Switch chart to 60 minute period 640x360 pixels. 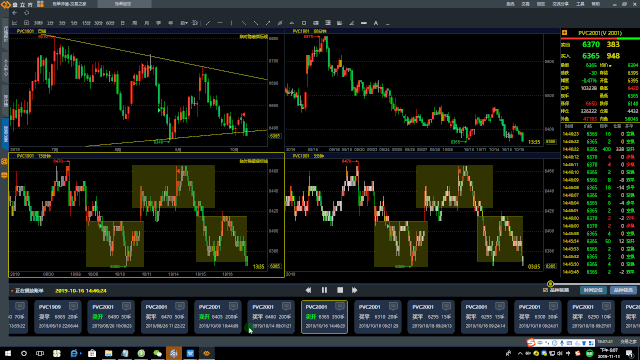pos(110,23)
